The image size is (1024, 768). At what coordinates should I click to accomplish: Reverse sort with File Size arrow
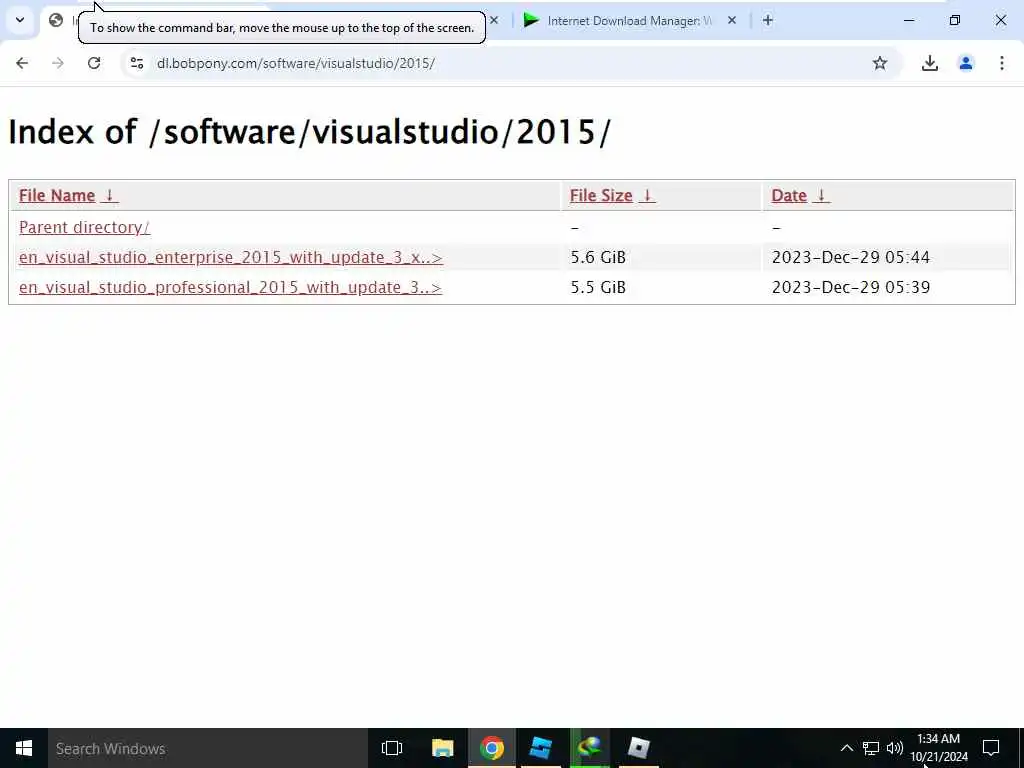pyautogui.click(x=647, y=195)
